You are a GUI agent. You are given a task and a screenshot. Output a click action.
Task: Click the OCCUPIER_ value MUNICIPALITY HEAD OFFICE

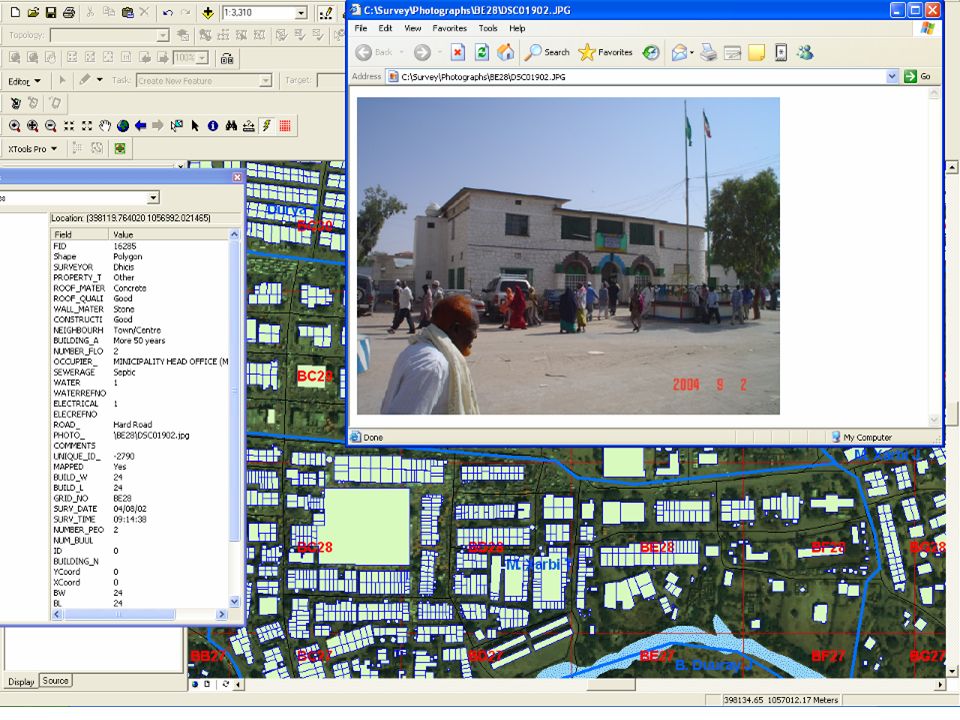(171, 362)
